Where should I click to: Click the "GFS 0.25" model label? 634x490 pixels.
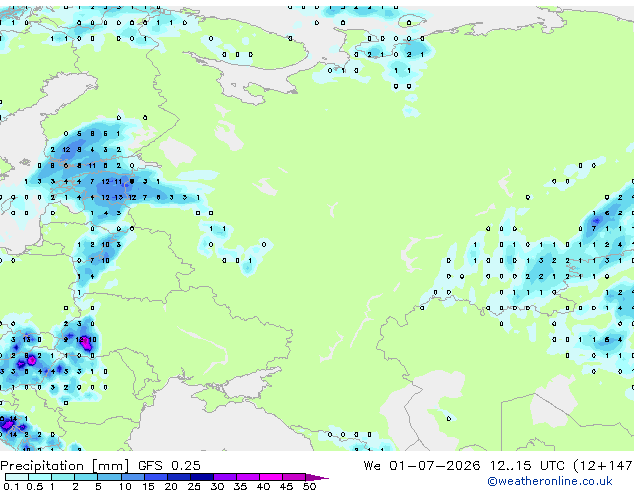point(169,466)
